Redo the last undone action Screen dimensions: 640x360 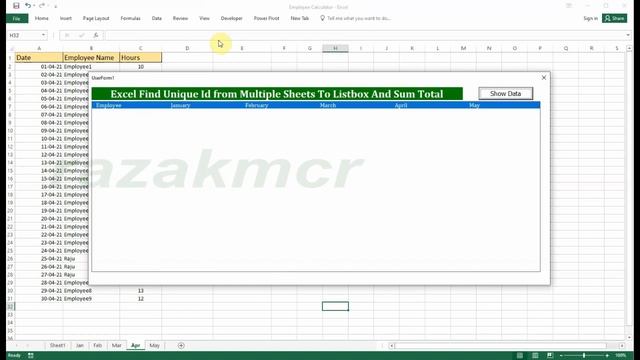coord(42,6)
